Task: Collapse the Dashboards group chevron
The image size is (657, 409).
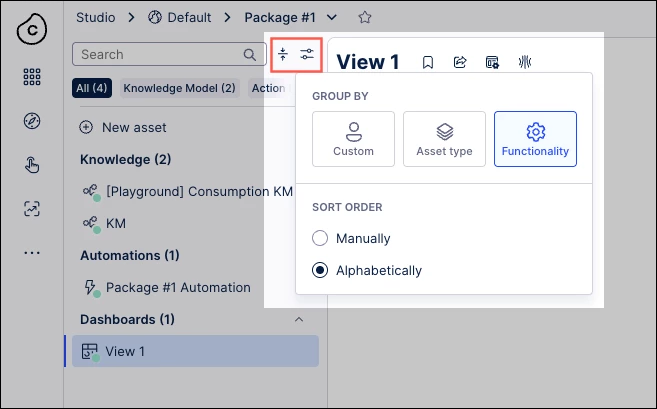Action: [x=299, y=320]
